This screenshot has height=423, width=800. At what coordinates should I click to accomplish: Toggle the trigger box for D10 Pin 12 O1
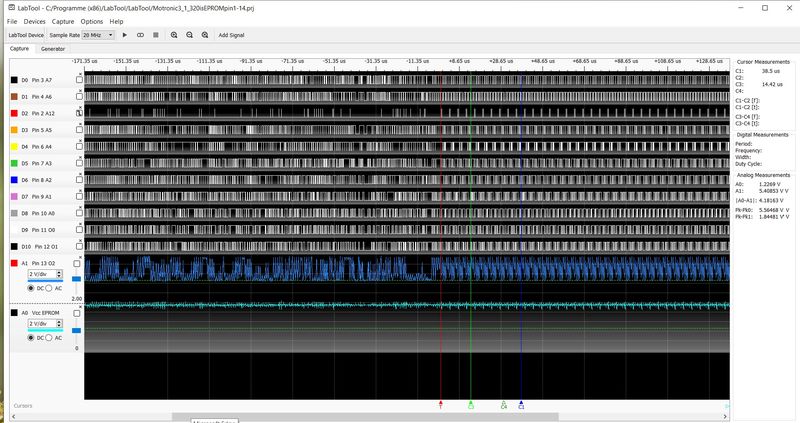click(x=79, y=246)
